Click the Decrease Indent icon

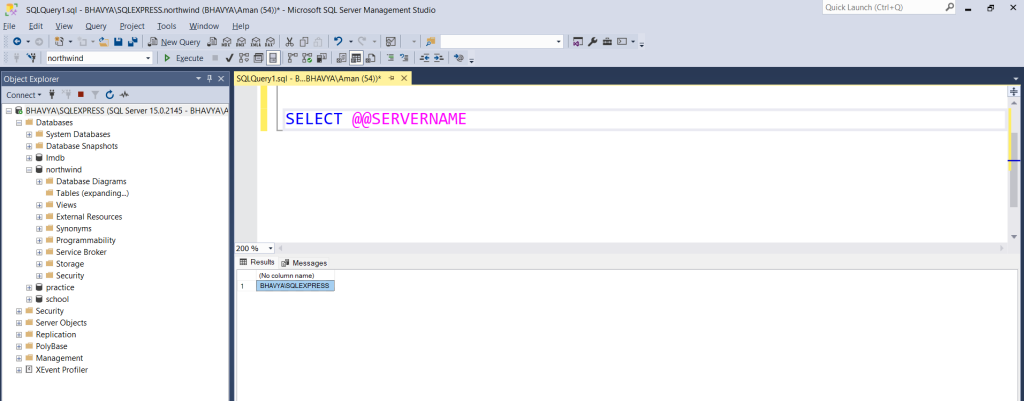click(424, 58)
